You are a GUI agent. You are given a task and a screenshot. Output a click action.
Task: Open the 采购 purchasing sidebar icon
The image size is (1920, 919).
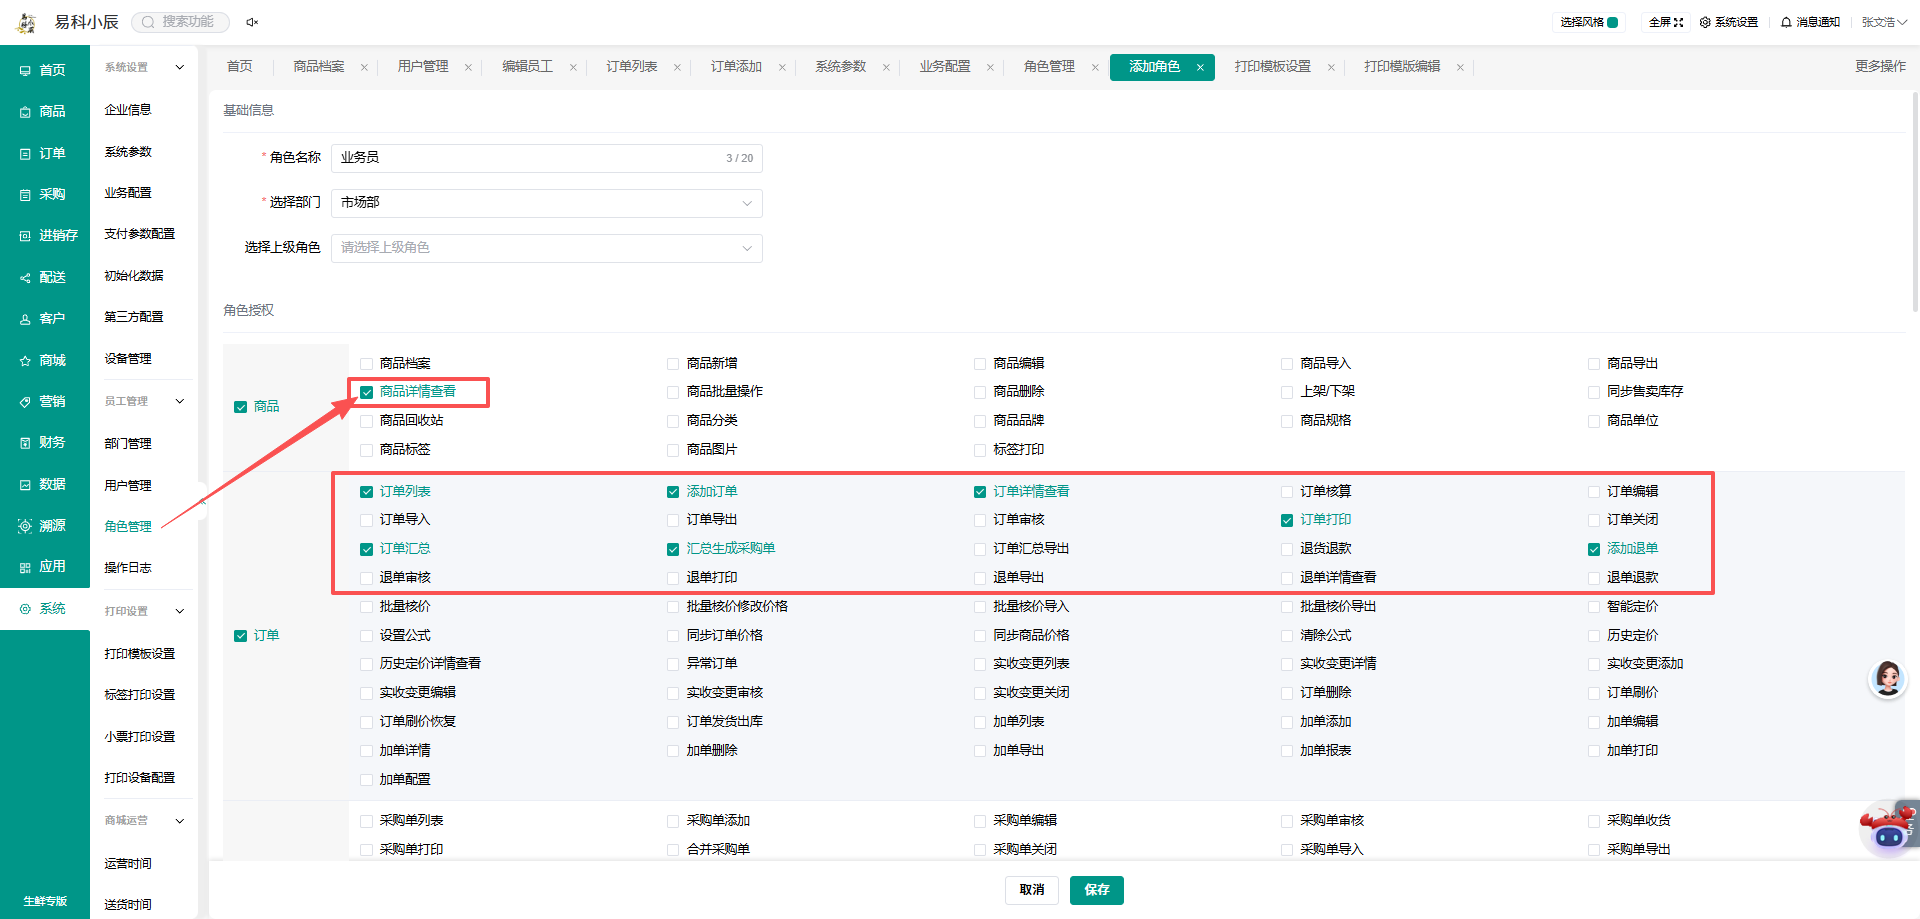coord(25,195)
